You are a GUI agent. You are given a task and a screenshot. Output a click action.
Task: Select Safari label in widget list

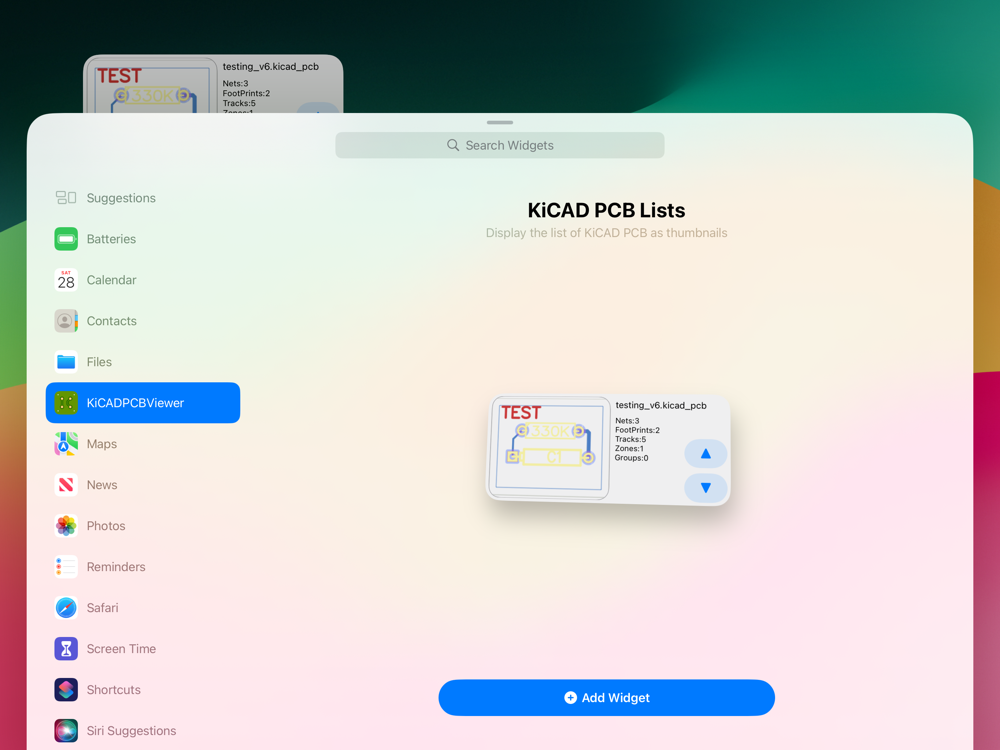[x=103, y=608]
